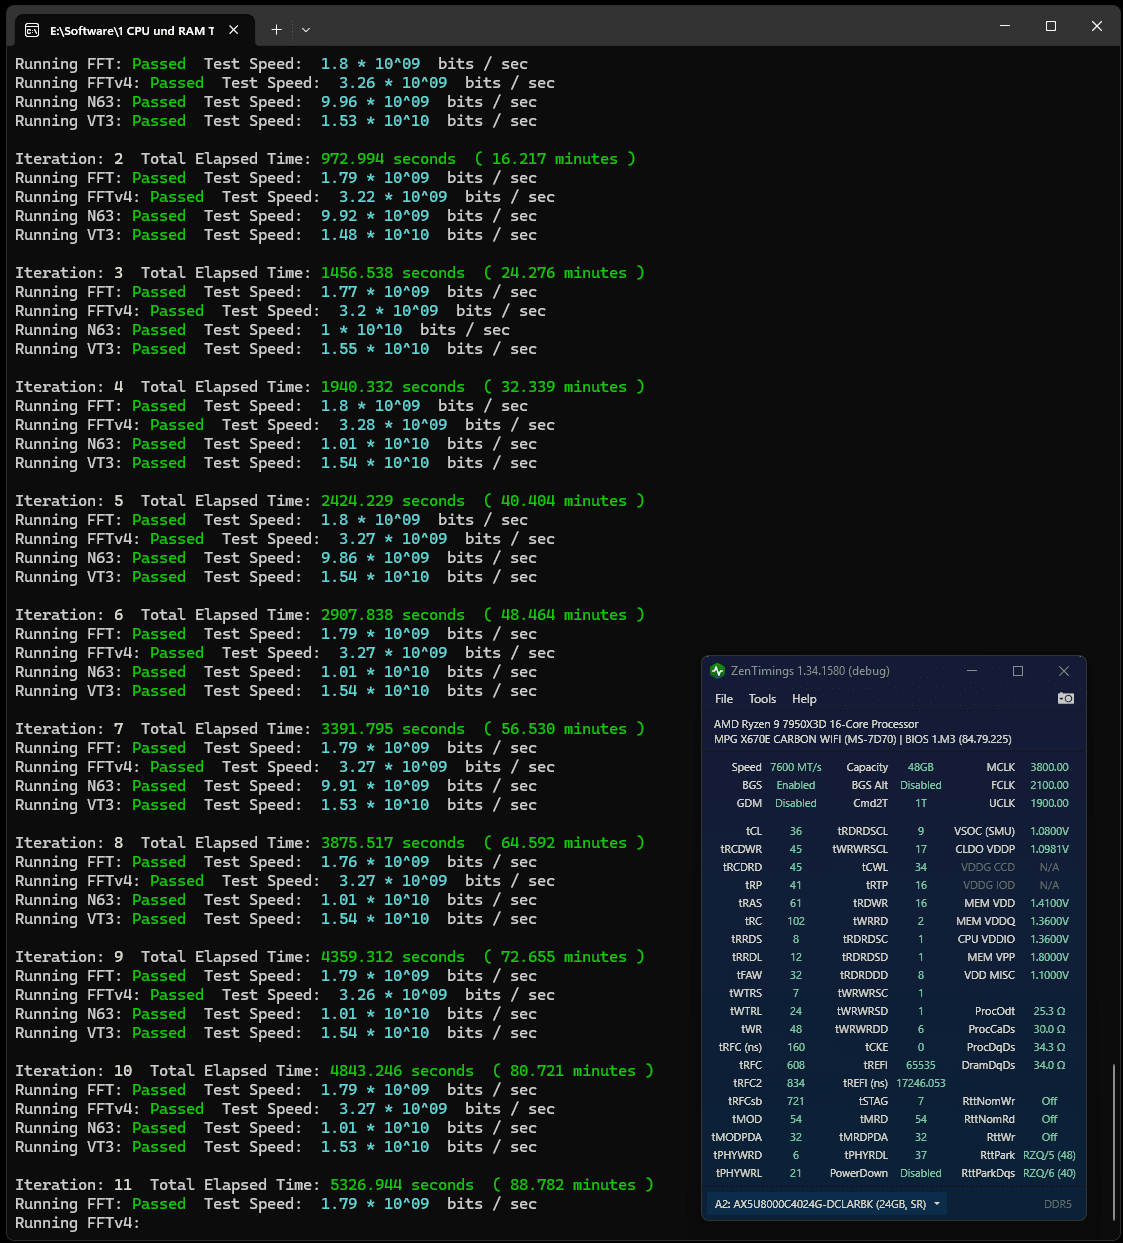Click the FCLK 2100.00 value
The image size is (1123, 1243).
1049,785
